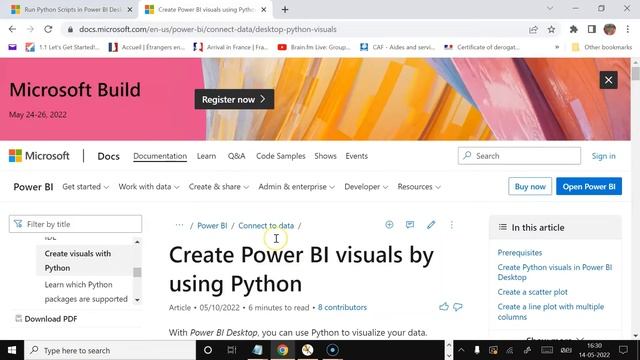640x360 pixels.
Task: Click the Connect to data breadcrumb link
Action: pyautogui.click(x=266, y=225)
